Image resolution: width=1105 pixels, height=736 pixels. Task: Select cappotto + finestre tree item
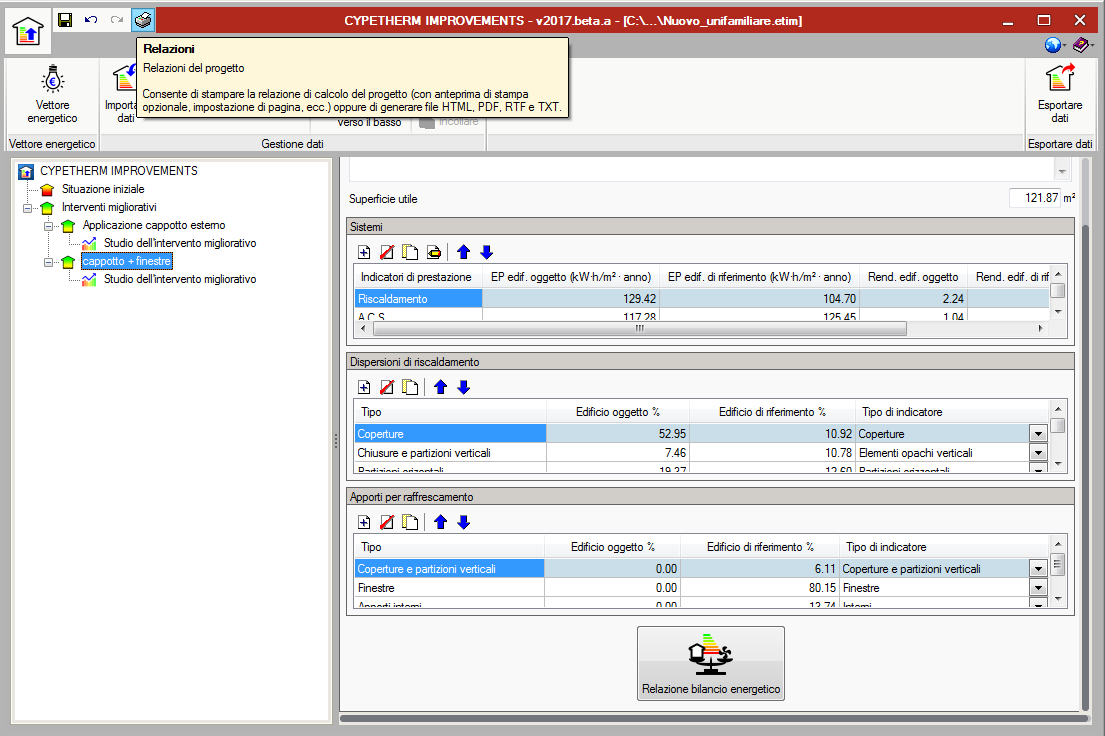127,261
